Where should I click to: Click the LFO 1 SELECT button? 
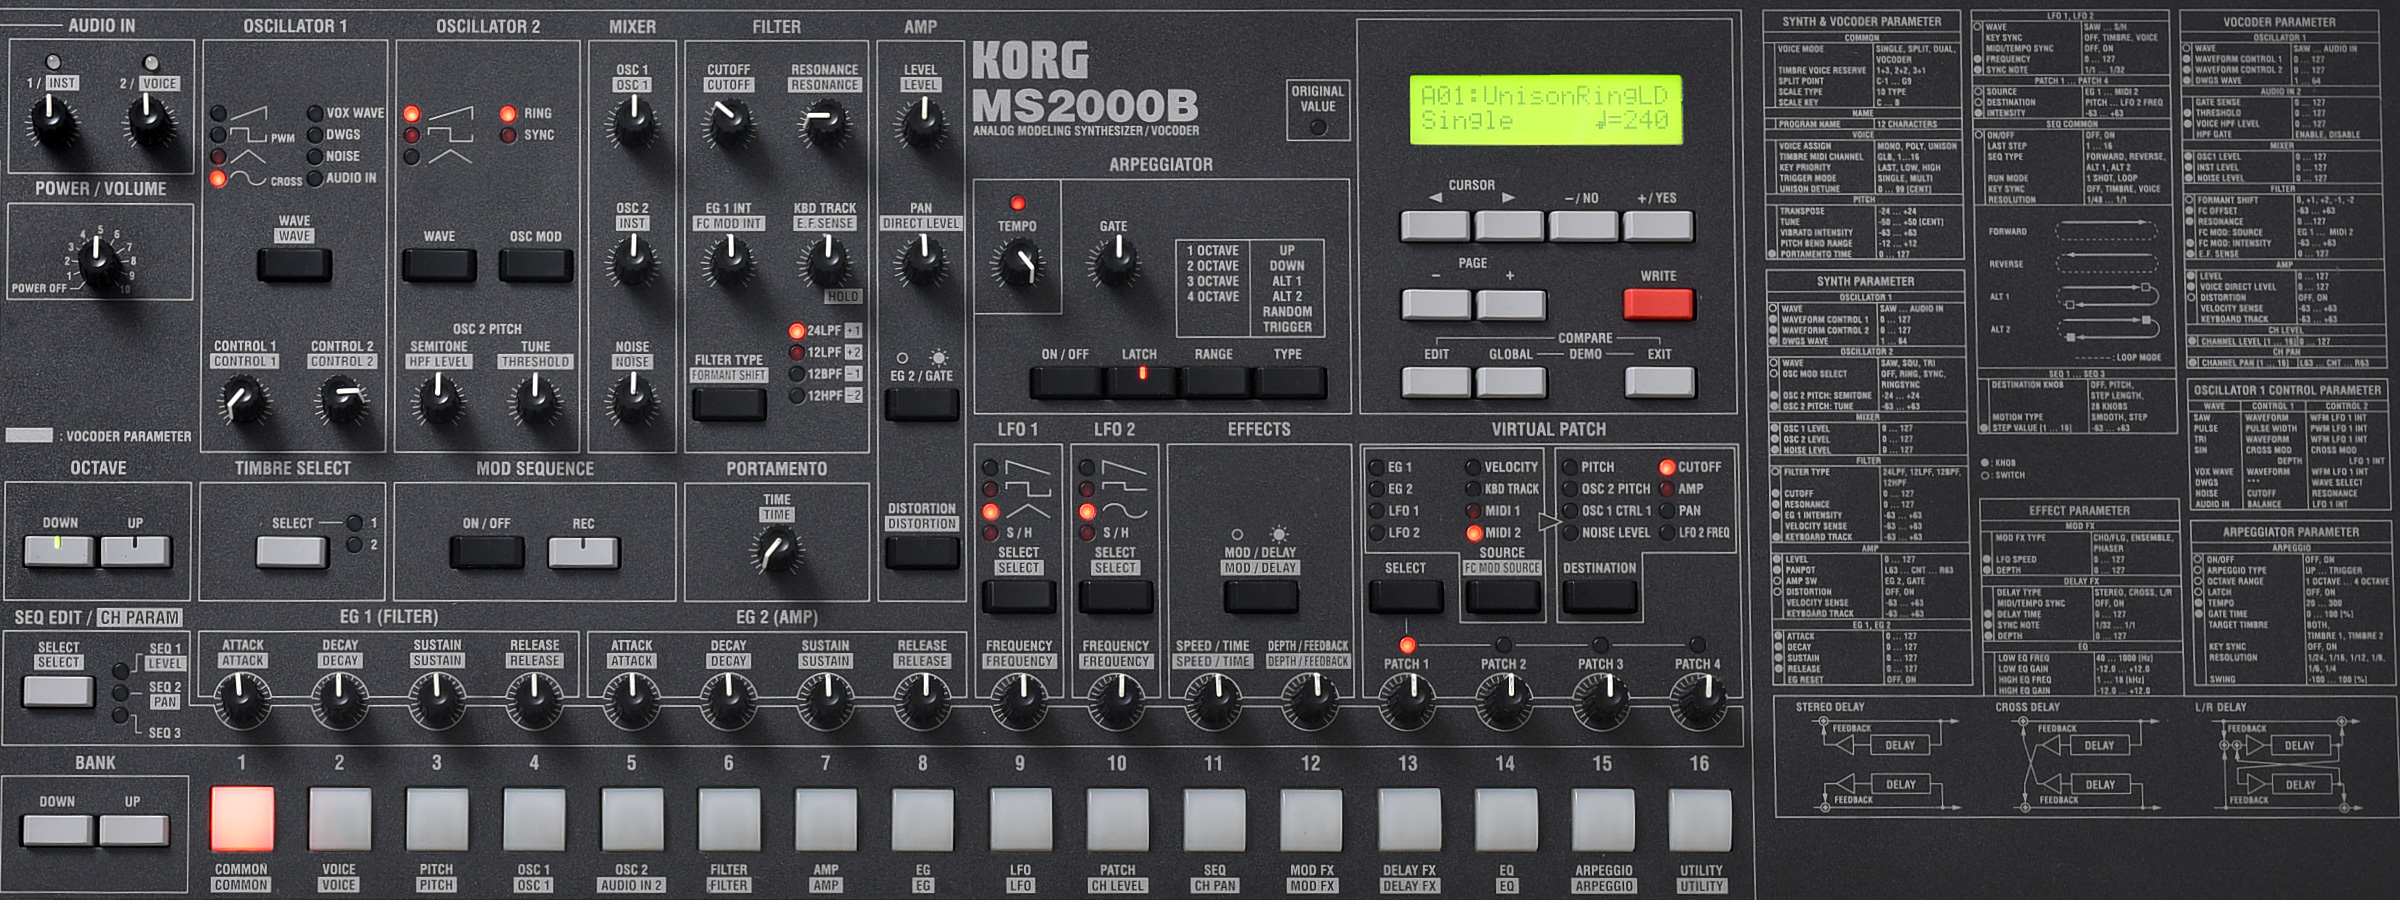click(1019, 596)
